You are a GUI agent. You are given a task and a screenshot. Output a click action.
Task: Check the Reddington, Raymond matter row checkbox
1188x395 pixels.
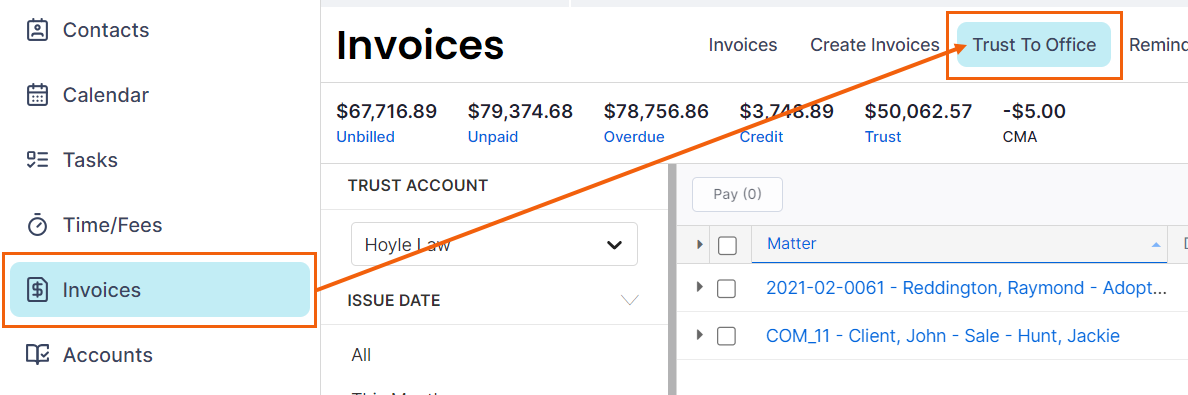(727, 288)
